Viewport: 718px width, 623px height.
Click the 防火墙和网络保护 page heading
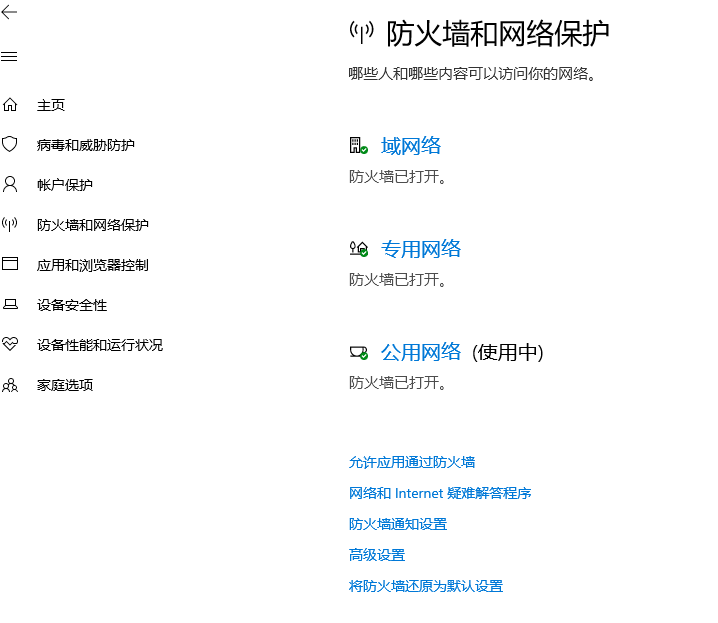coord(498,33)
